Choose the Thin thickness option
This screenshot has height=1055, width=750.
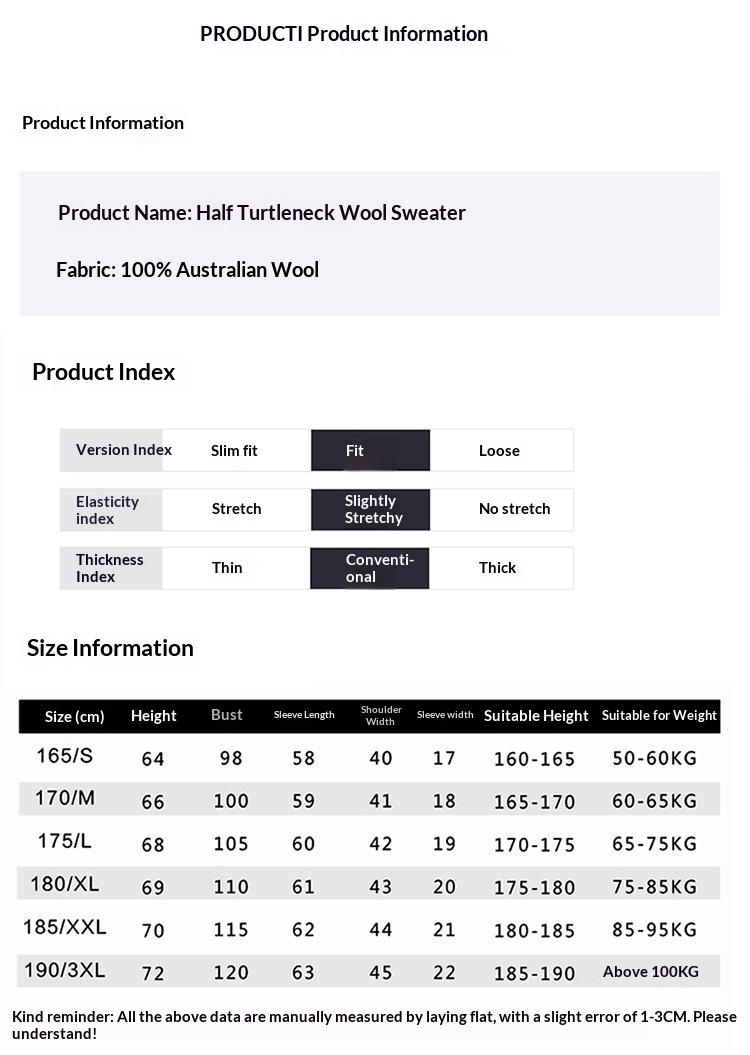pyautogui.click(x=227, y=568)
